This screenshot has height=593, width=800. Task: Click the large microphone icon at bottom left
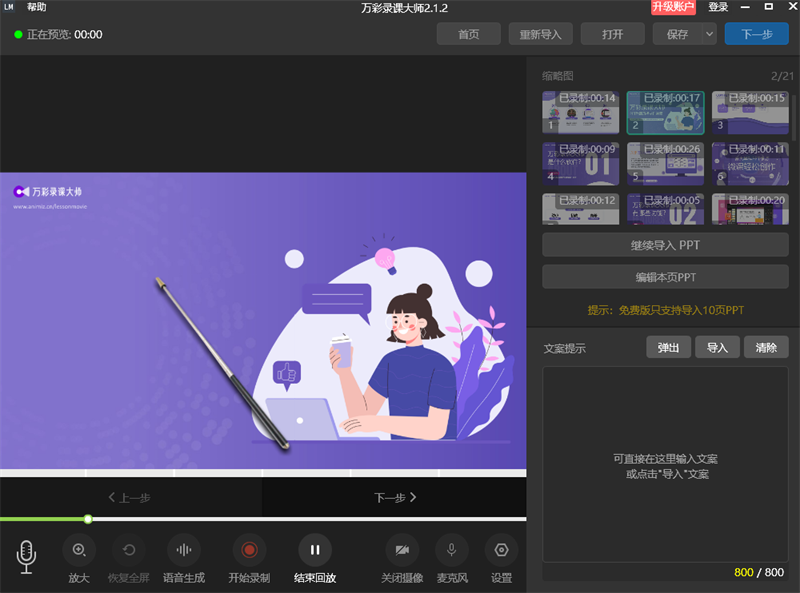click(27, 556)
